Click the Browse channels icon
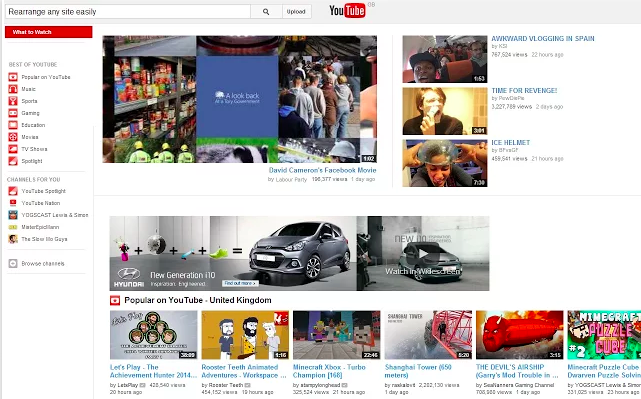This screenshot has height=399, width=641. point(13,263)
